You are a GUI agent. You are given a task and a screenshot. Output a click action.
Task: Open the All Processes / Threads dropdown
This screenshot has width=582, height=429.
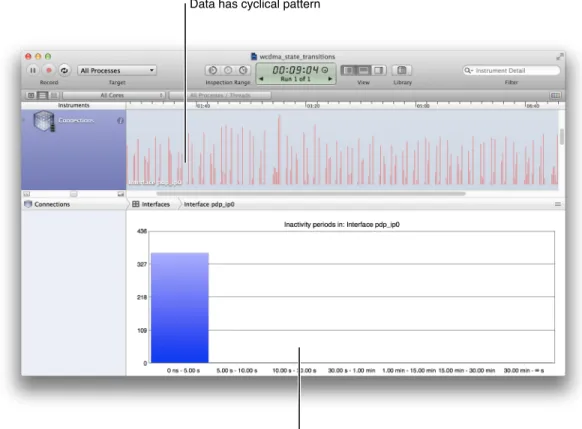[220, 95]
